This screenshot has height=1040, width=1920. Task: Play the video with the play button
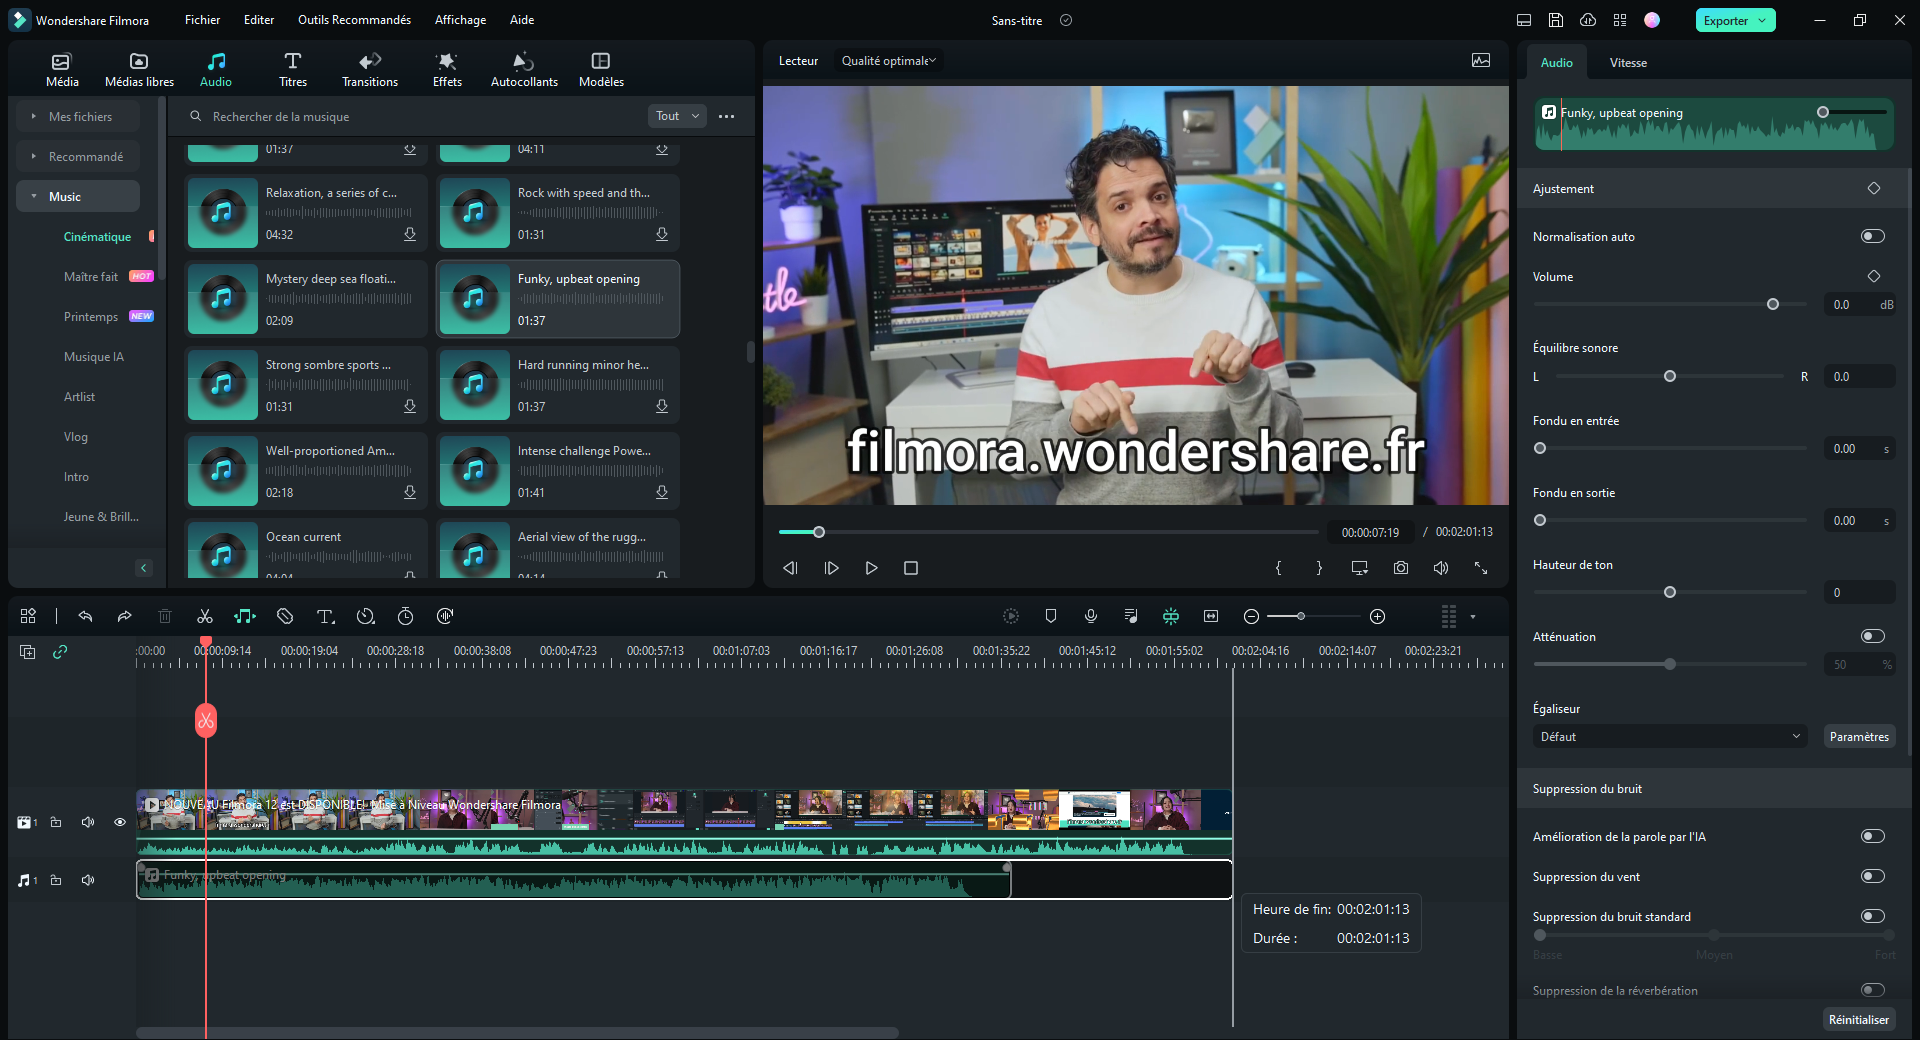pos(871,567)
